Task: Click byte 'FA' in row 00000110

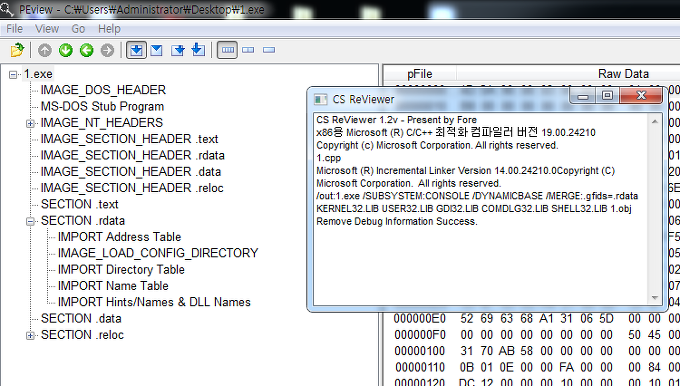Action: click(566, 367)
